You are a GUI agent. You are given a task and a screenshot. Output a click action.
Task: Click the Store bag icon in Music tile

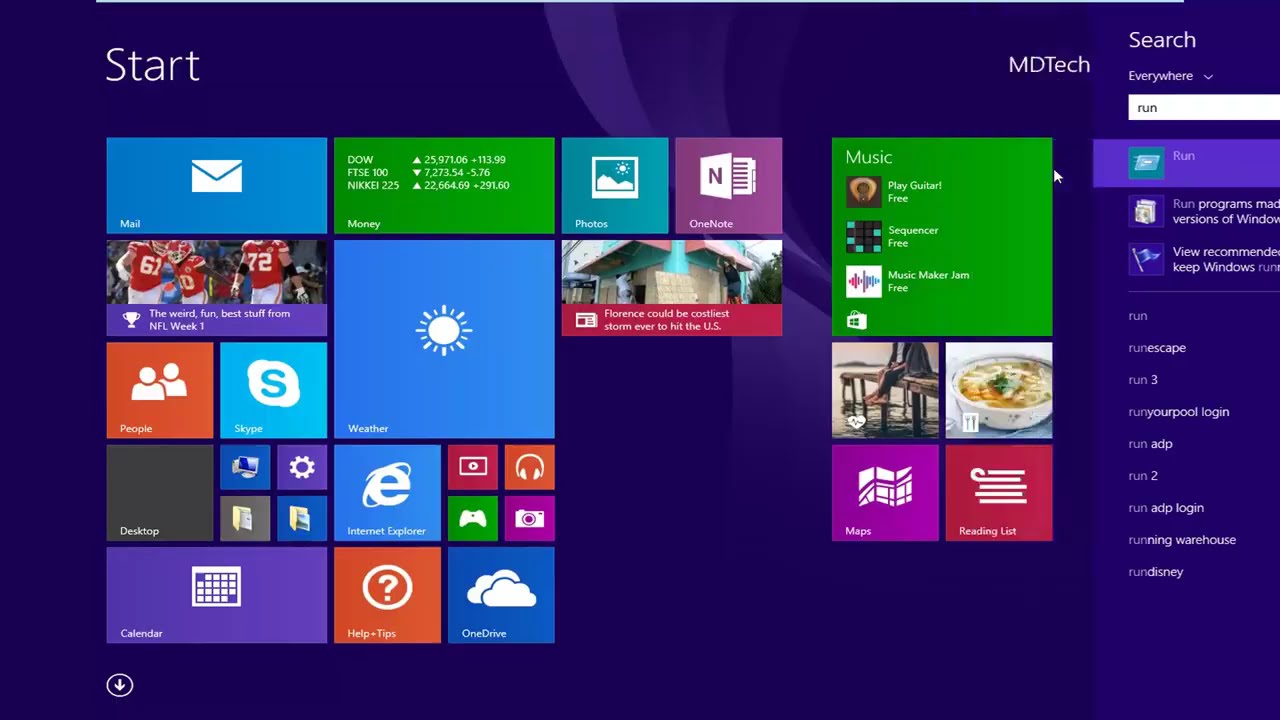tap(856, 321)
